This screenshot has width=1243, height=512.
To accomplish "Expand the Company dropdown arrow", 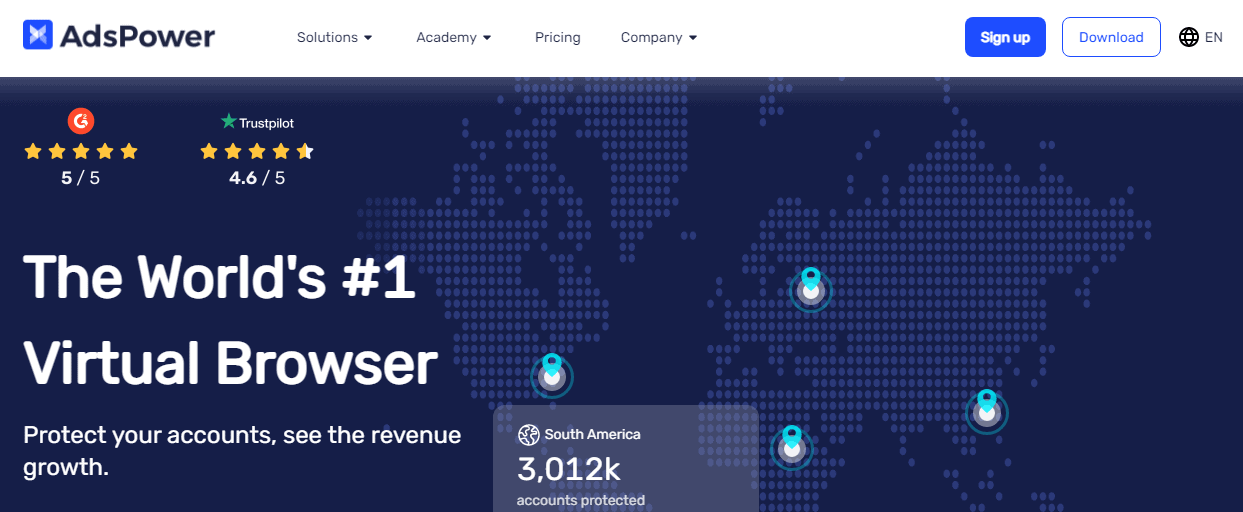I will [693, 38].
